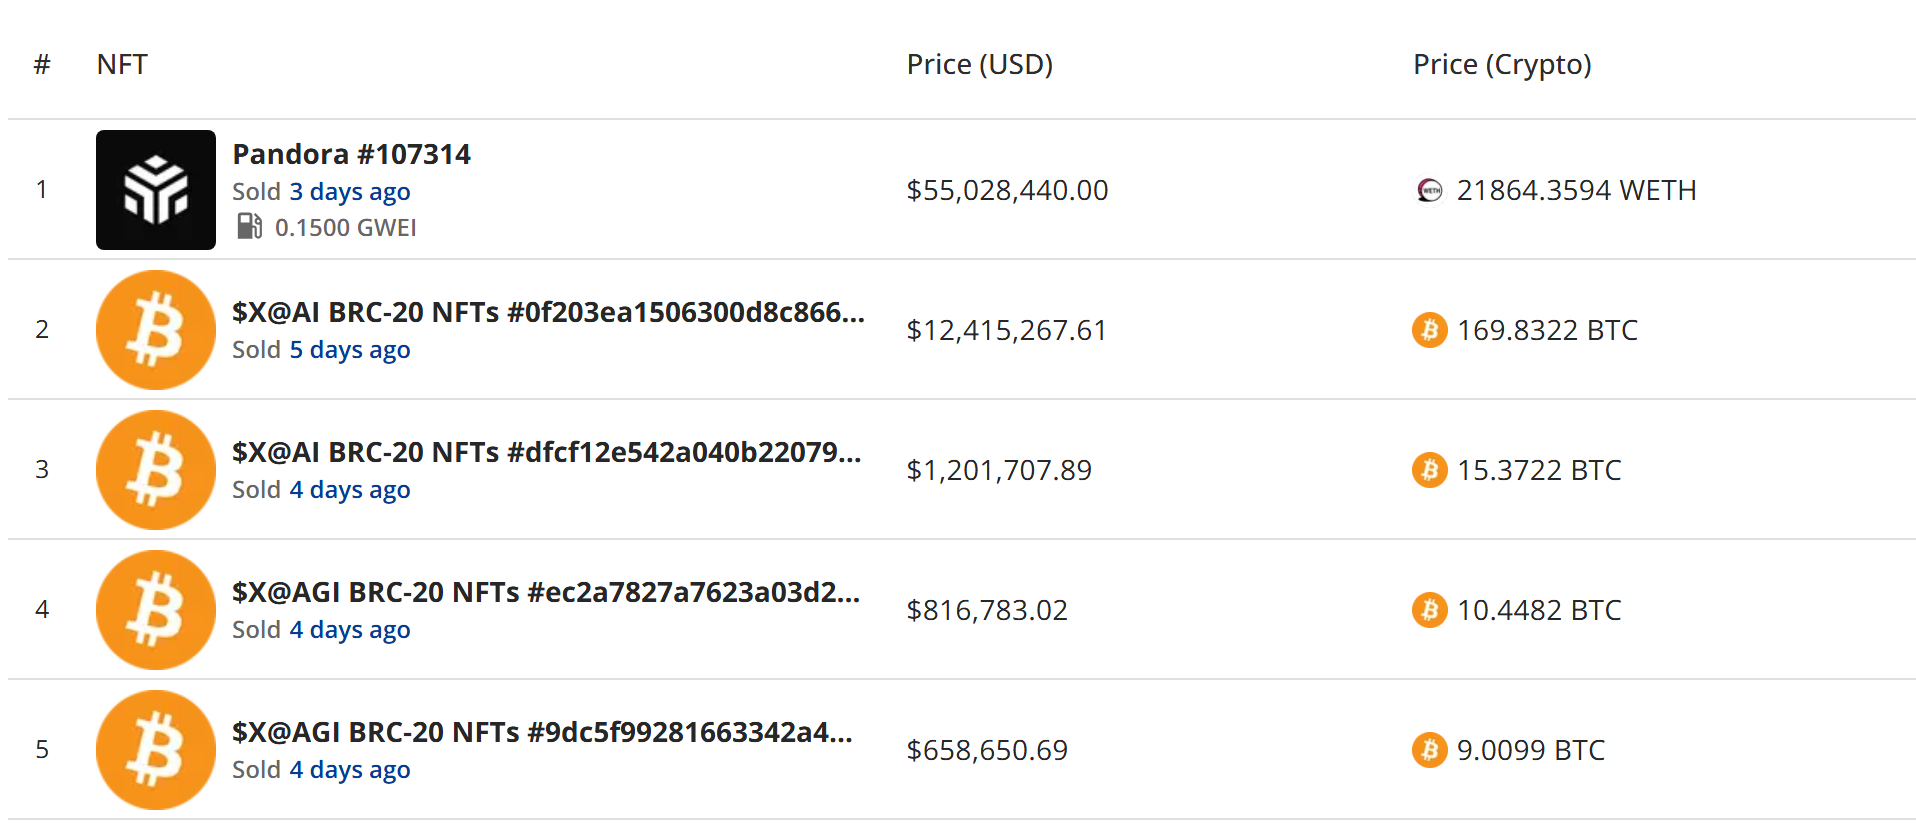This screenshot has width=1916, height=828.
Task: Click the gas pump icon near 0.1500 GWEI
Action: click(249, 227)
